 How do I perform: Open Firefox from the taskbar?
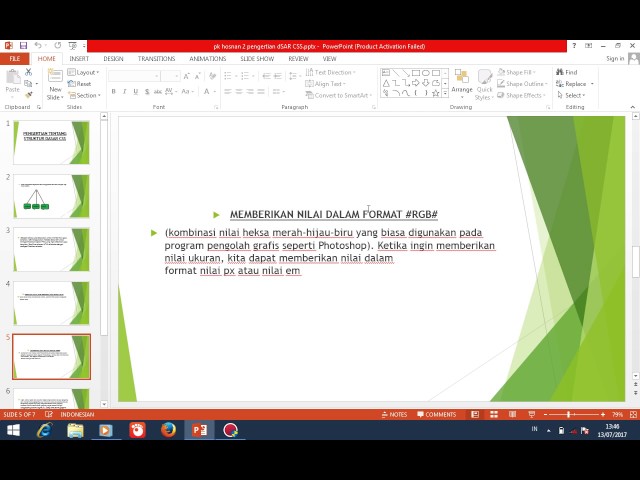[168, 430]
